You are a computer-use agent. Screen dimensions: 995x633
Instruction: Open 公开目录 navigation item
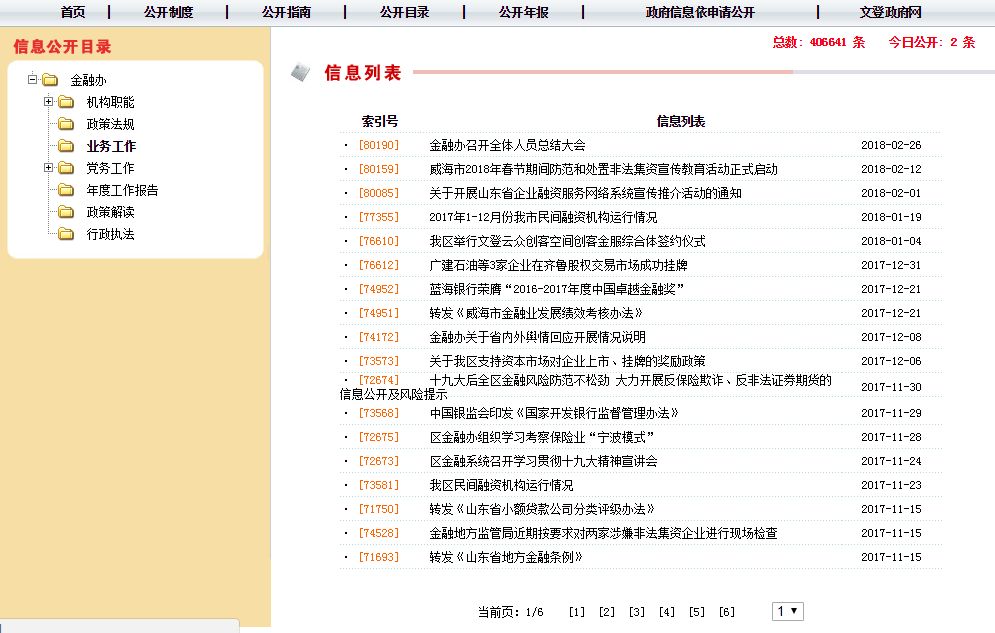[404, 12]
